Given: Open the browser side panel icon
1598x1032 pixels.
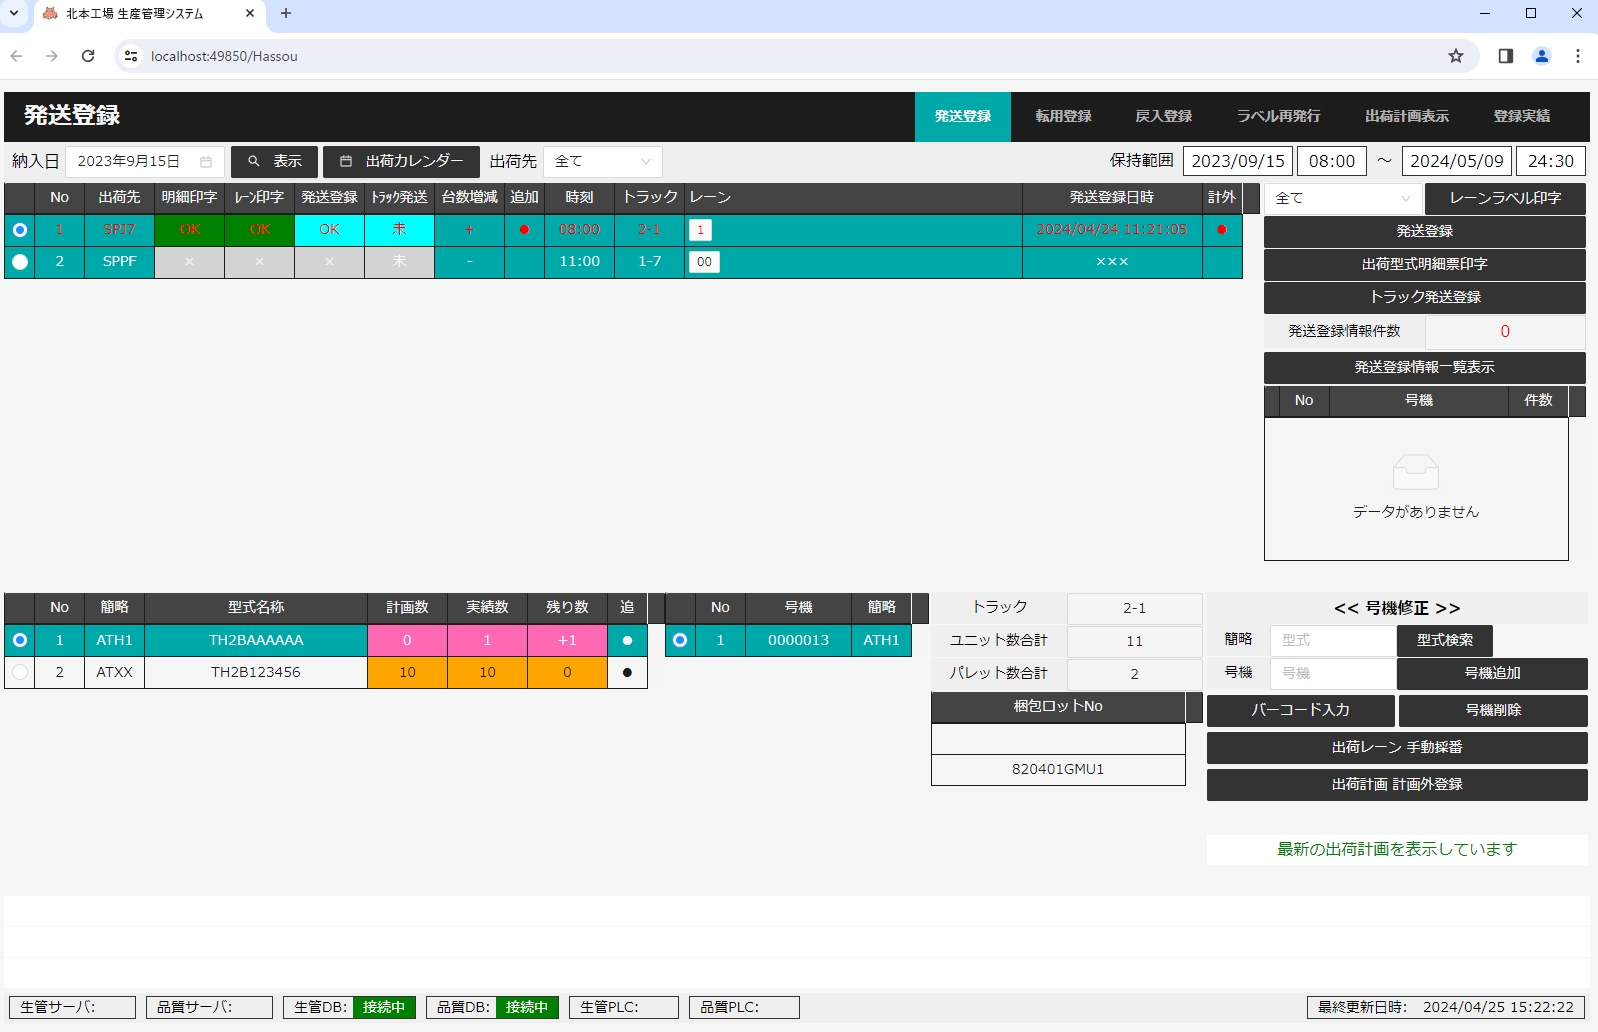Looking at the screenshot, I should [x=1506, y=56].
